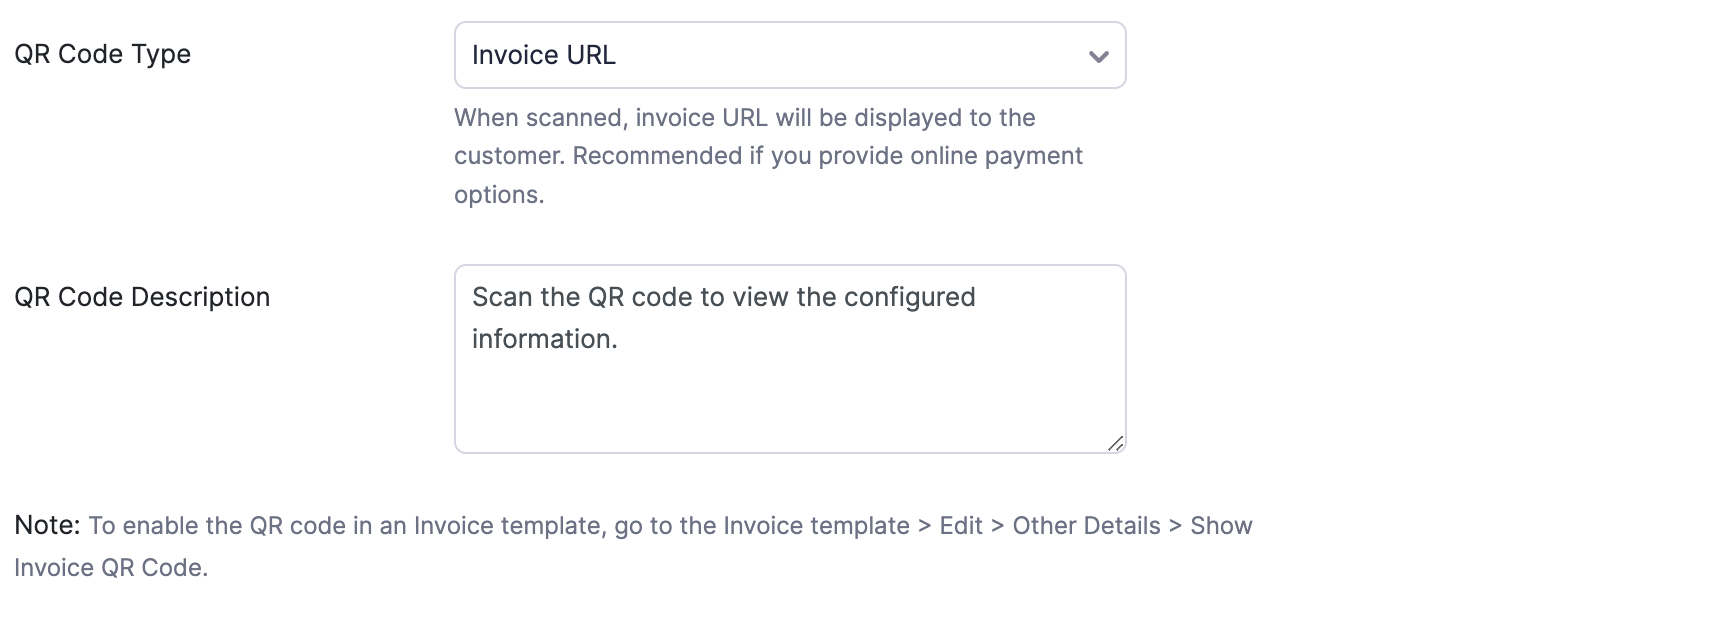Place cursor after 'information.' in textarea
This screenshot has width=1720, height=622.
pos(624,339)
